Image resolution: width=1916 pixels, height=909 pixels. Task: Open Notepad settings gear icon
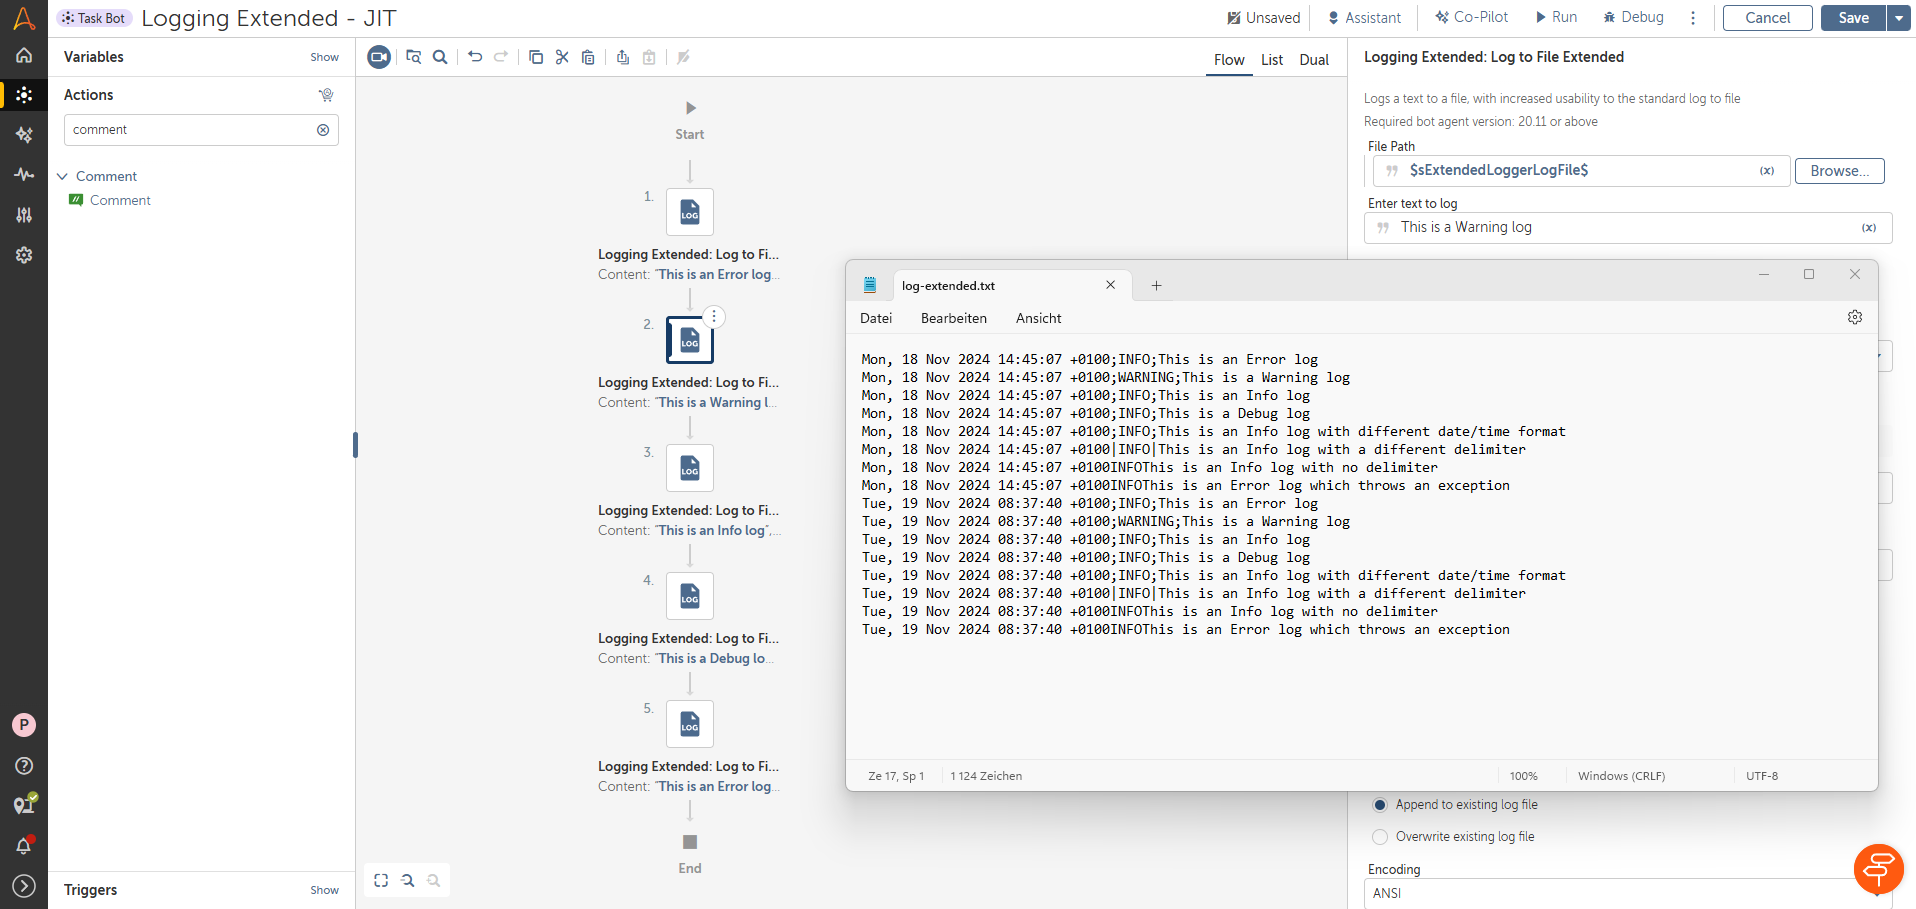pos(1855,317)
